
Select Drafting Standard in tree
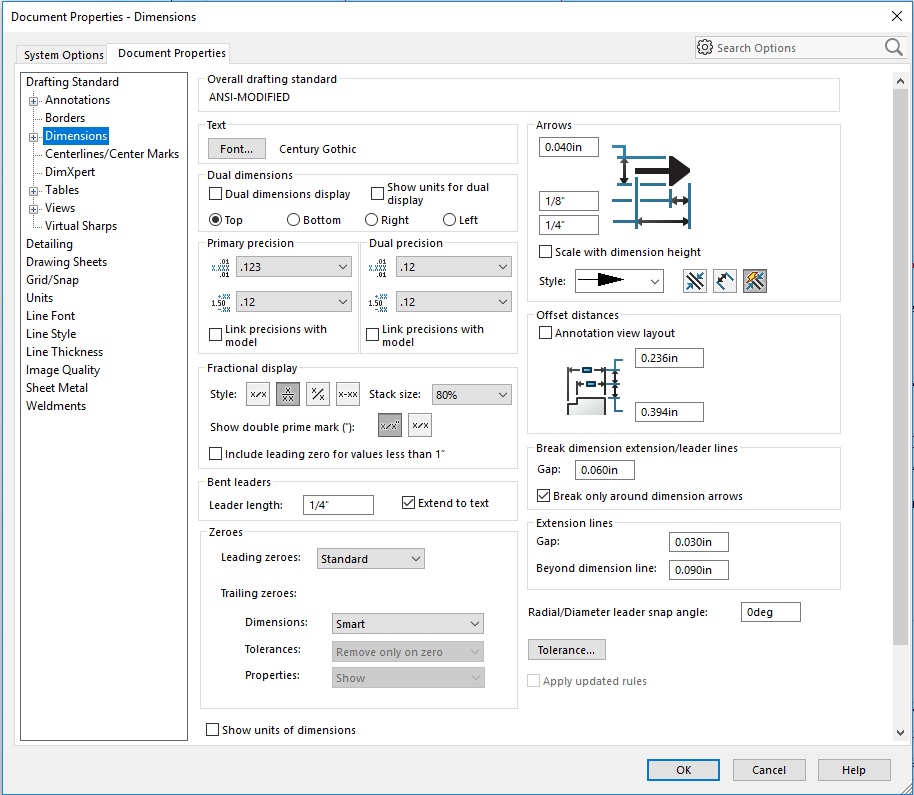72,82
